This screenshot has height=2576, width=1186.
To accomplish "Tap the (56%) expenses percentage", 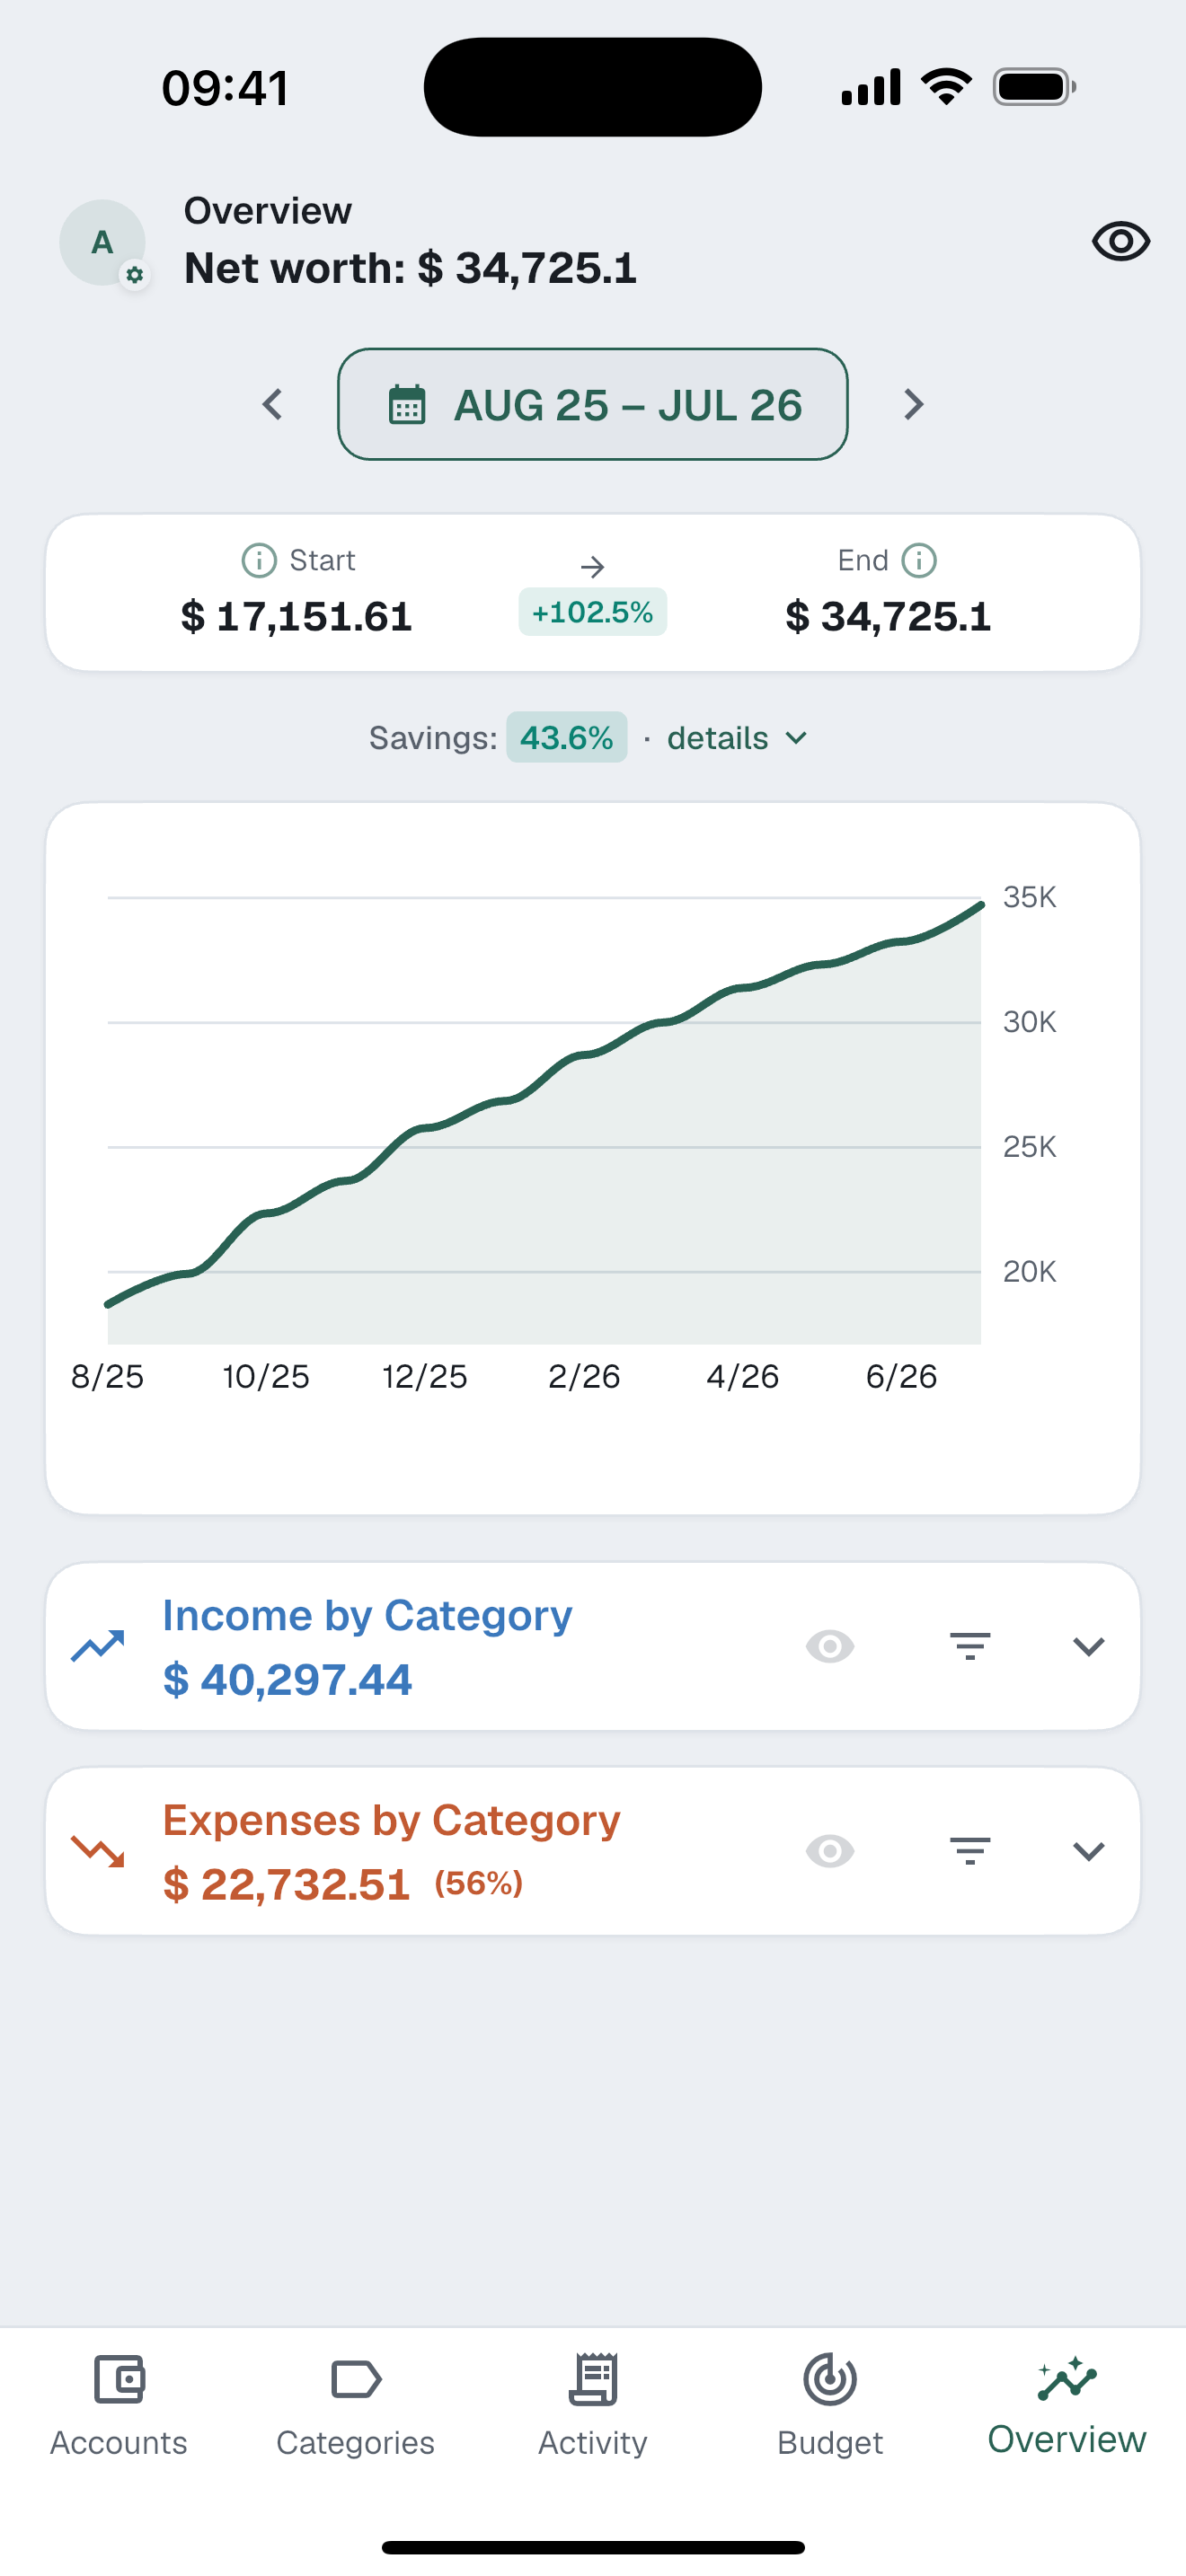I will click(x=478, y=1884).
